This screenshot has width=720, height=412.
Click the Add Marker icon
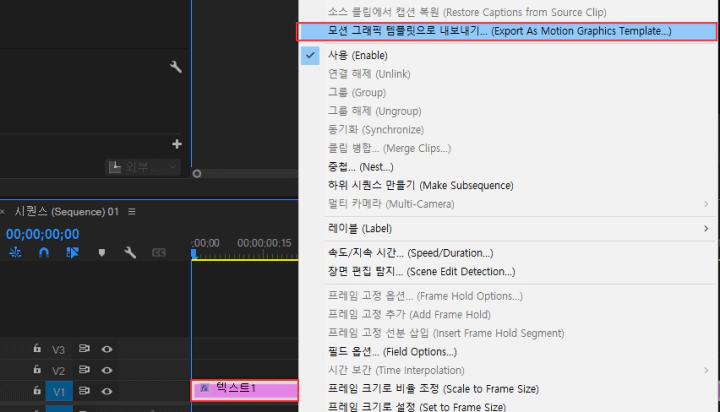pos(101,253)
